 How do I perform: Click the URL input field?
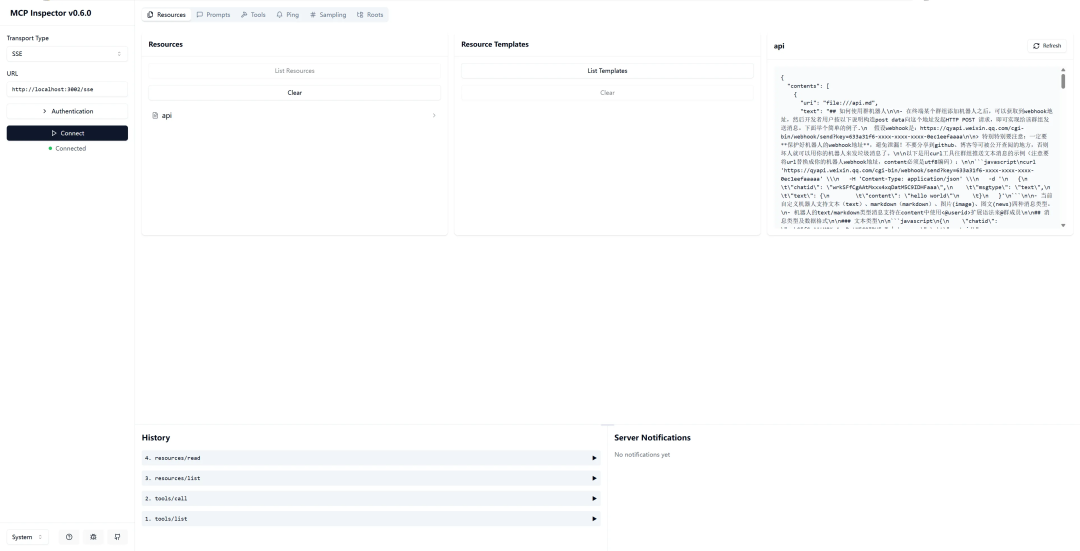click(x=68, y=90)
